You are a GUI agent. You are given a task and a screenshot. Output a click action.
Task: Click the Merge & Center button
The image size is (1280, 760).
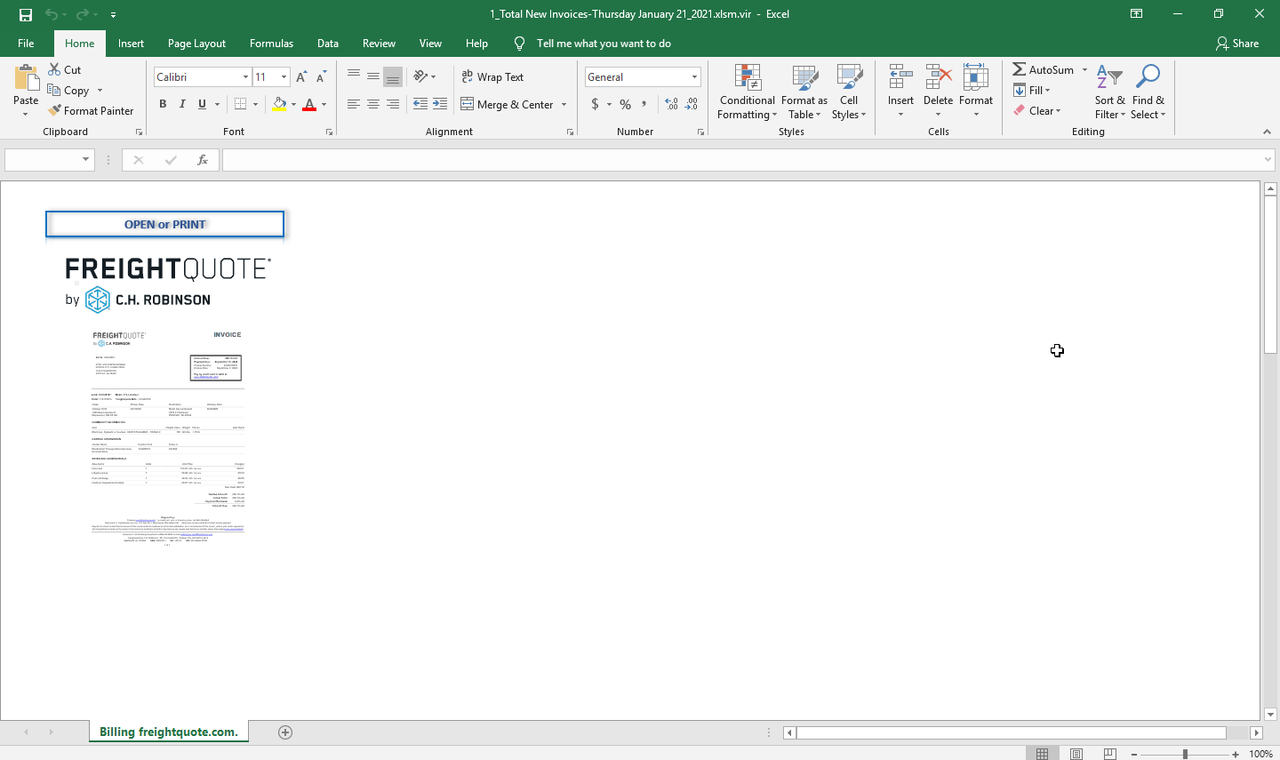[x=507, y=104]
